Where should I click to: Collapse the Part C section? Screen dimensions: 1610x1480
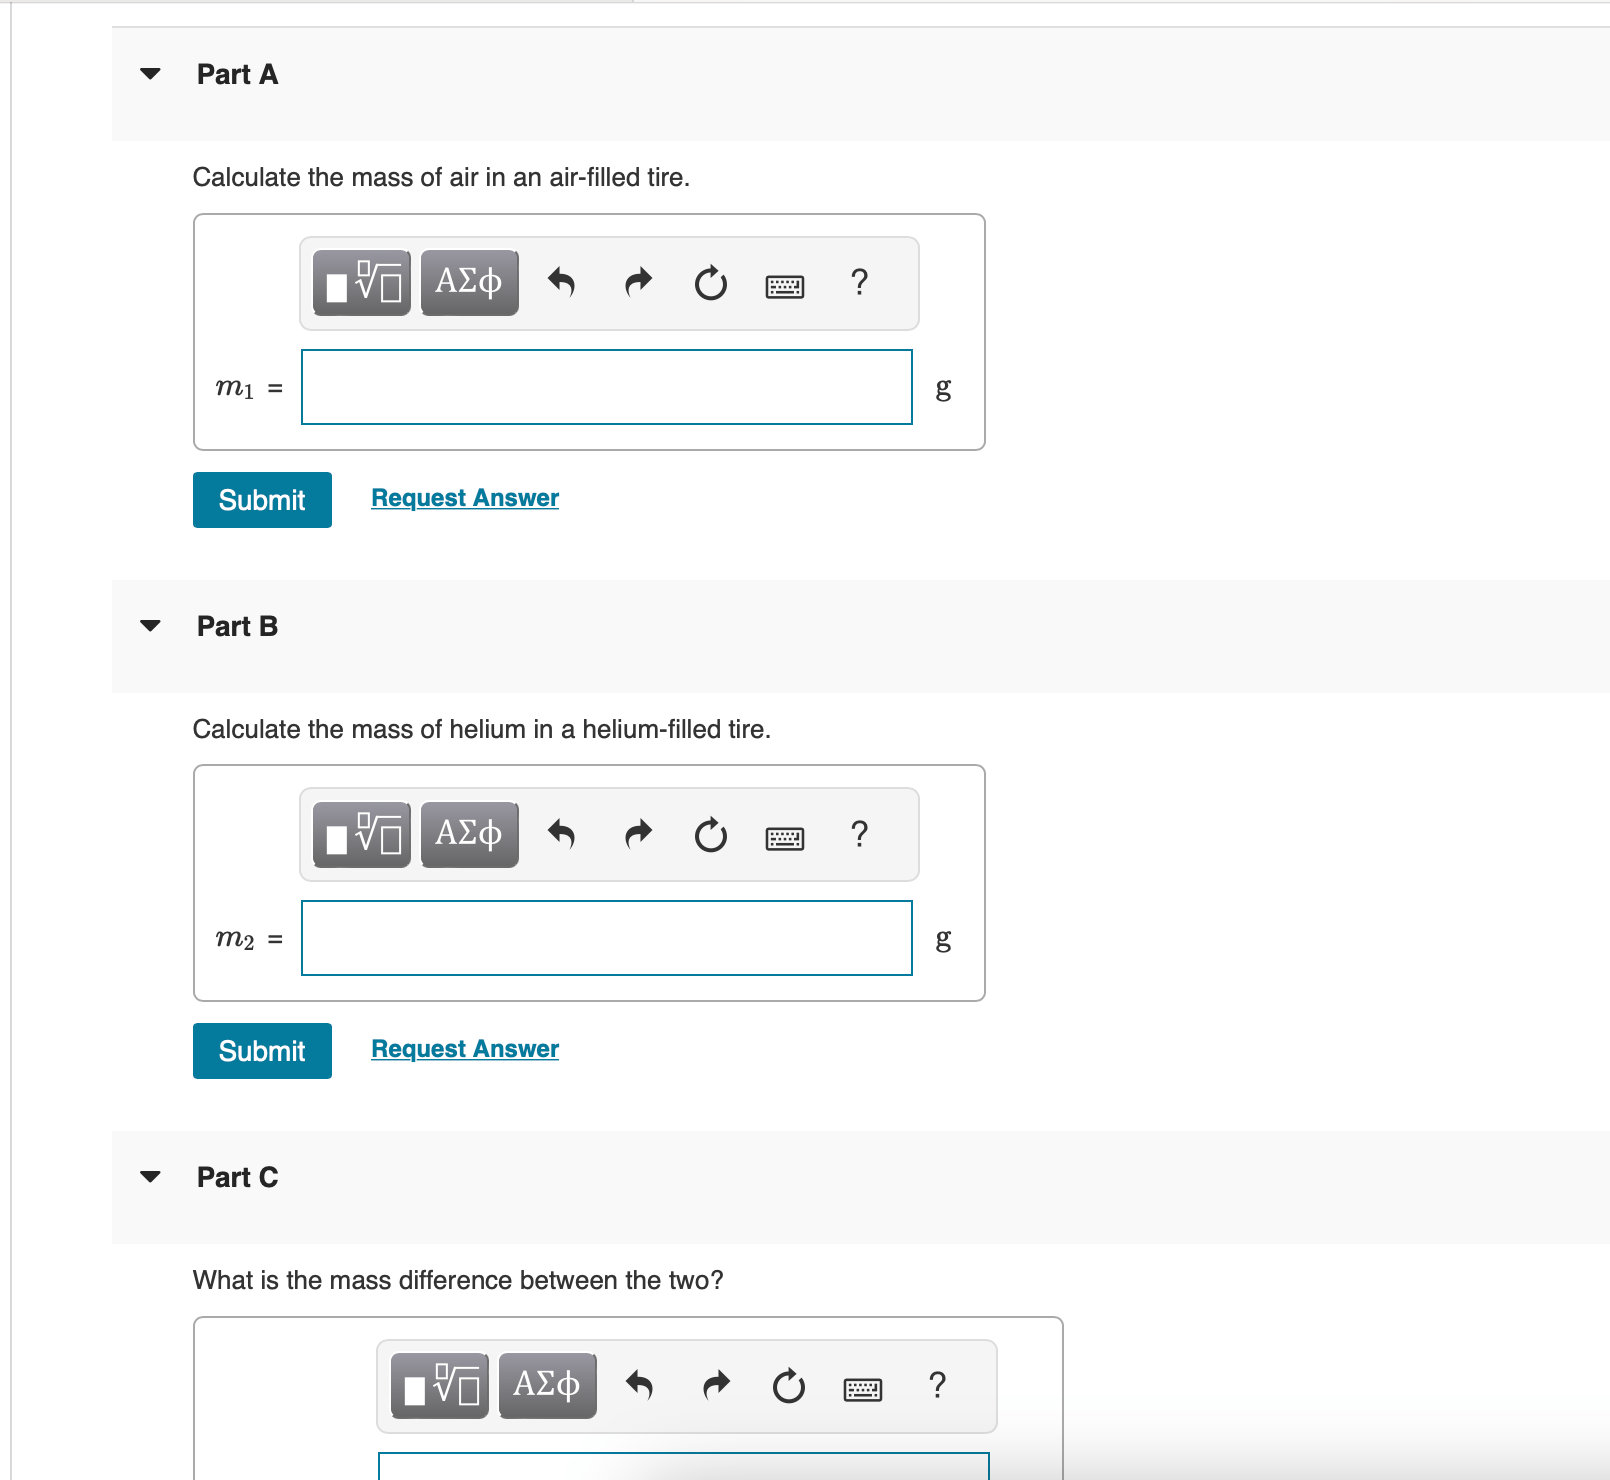pyautogui.click(x=150, y=1177)
